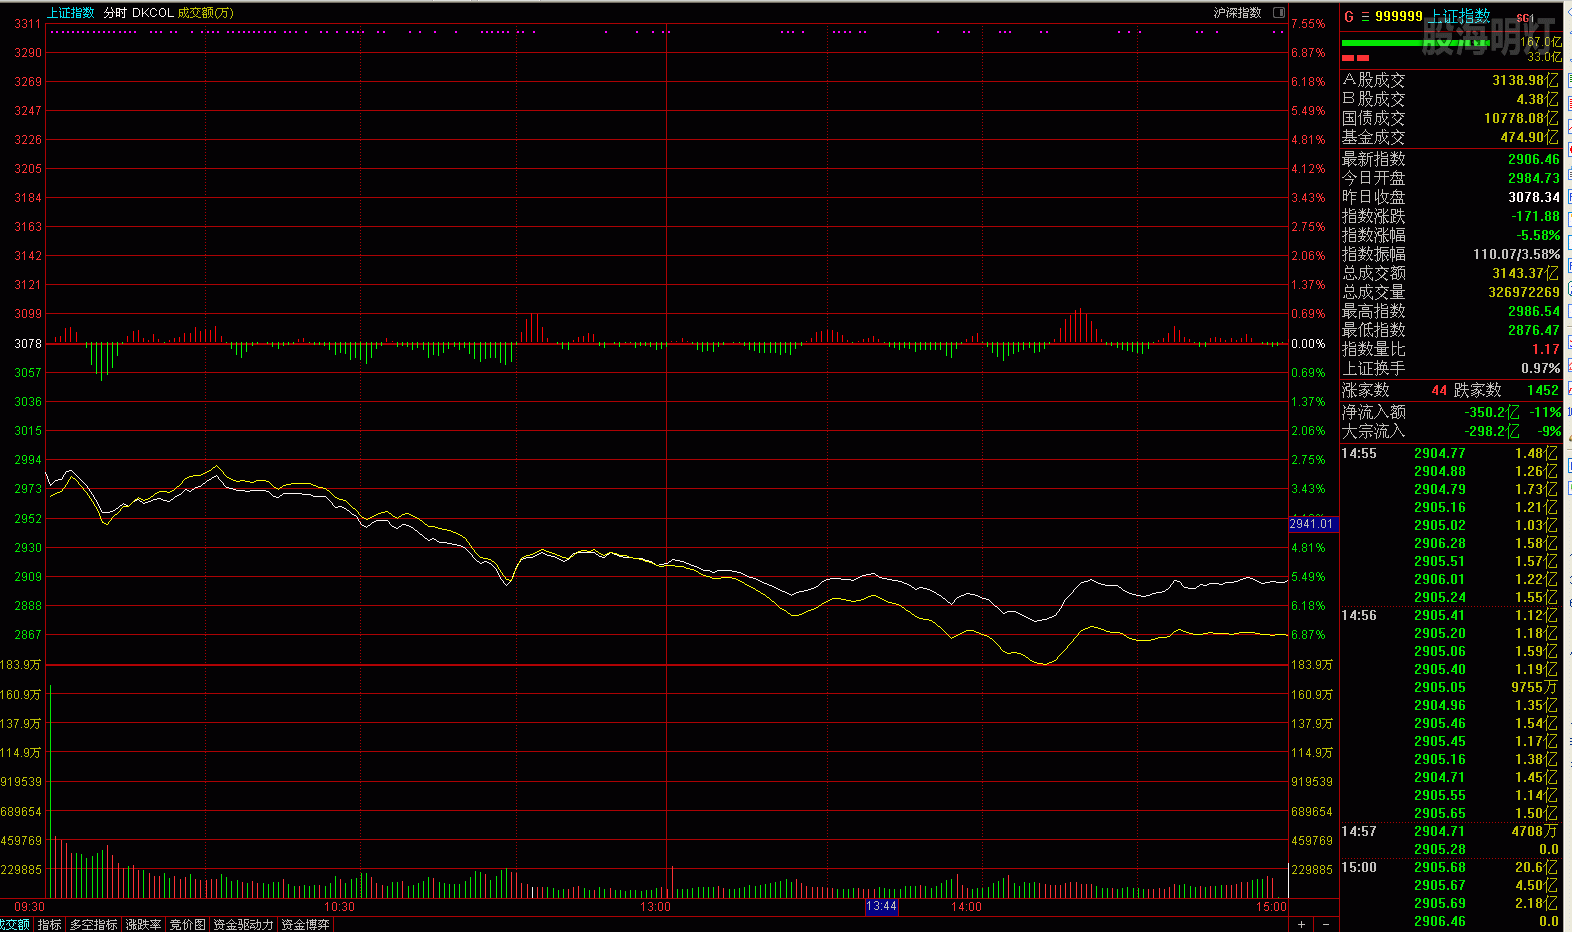Click the 上证指数 name in quote panel
Image resolution: width=1572 pixels, height=932 pixels.
(1458, 17)
